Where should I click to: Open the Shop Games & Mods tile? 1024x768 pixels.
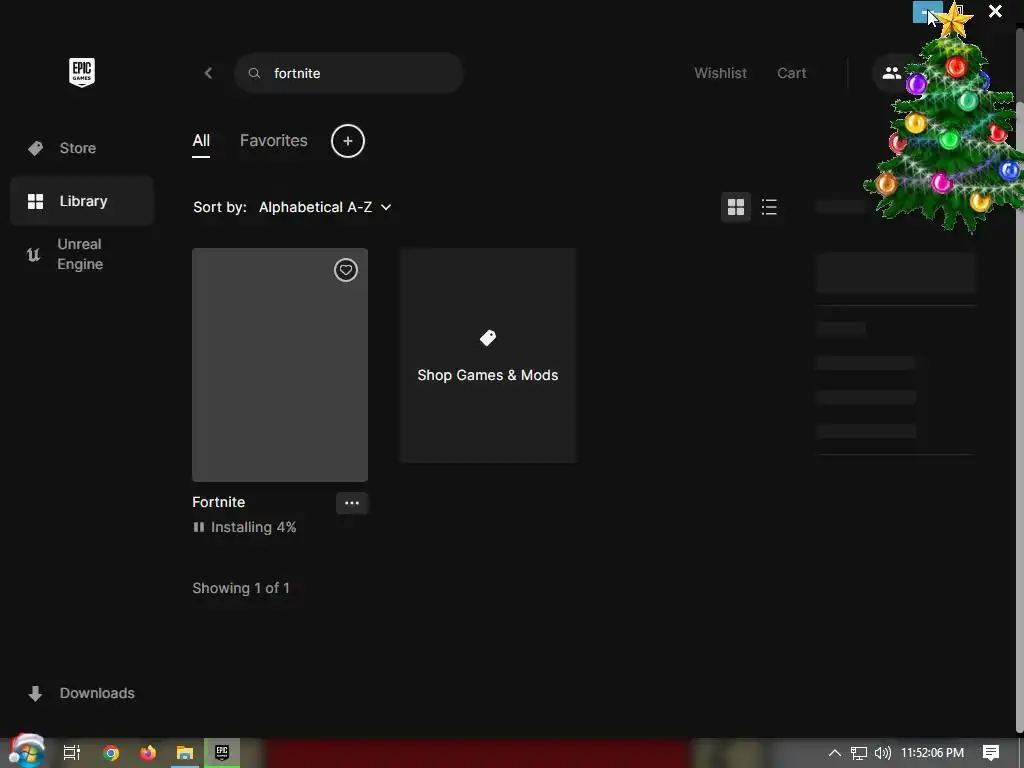(488, 355)
